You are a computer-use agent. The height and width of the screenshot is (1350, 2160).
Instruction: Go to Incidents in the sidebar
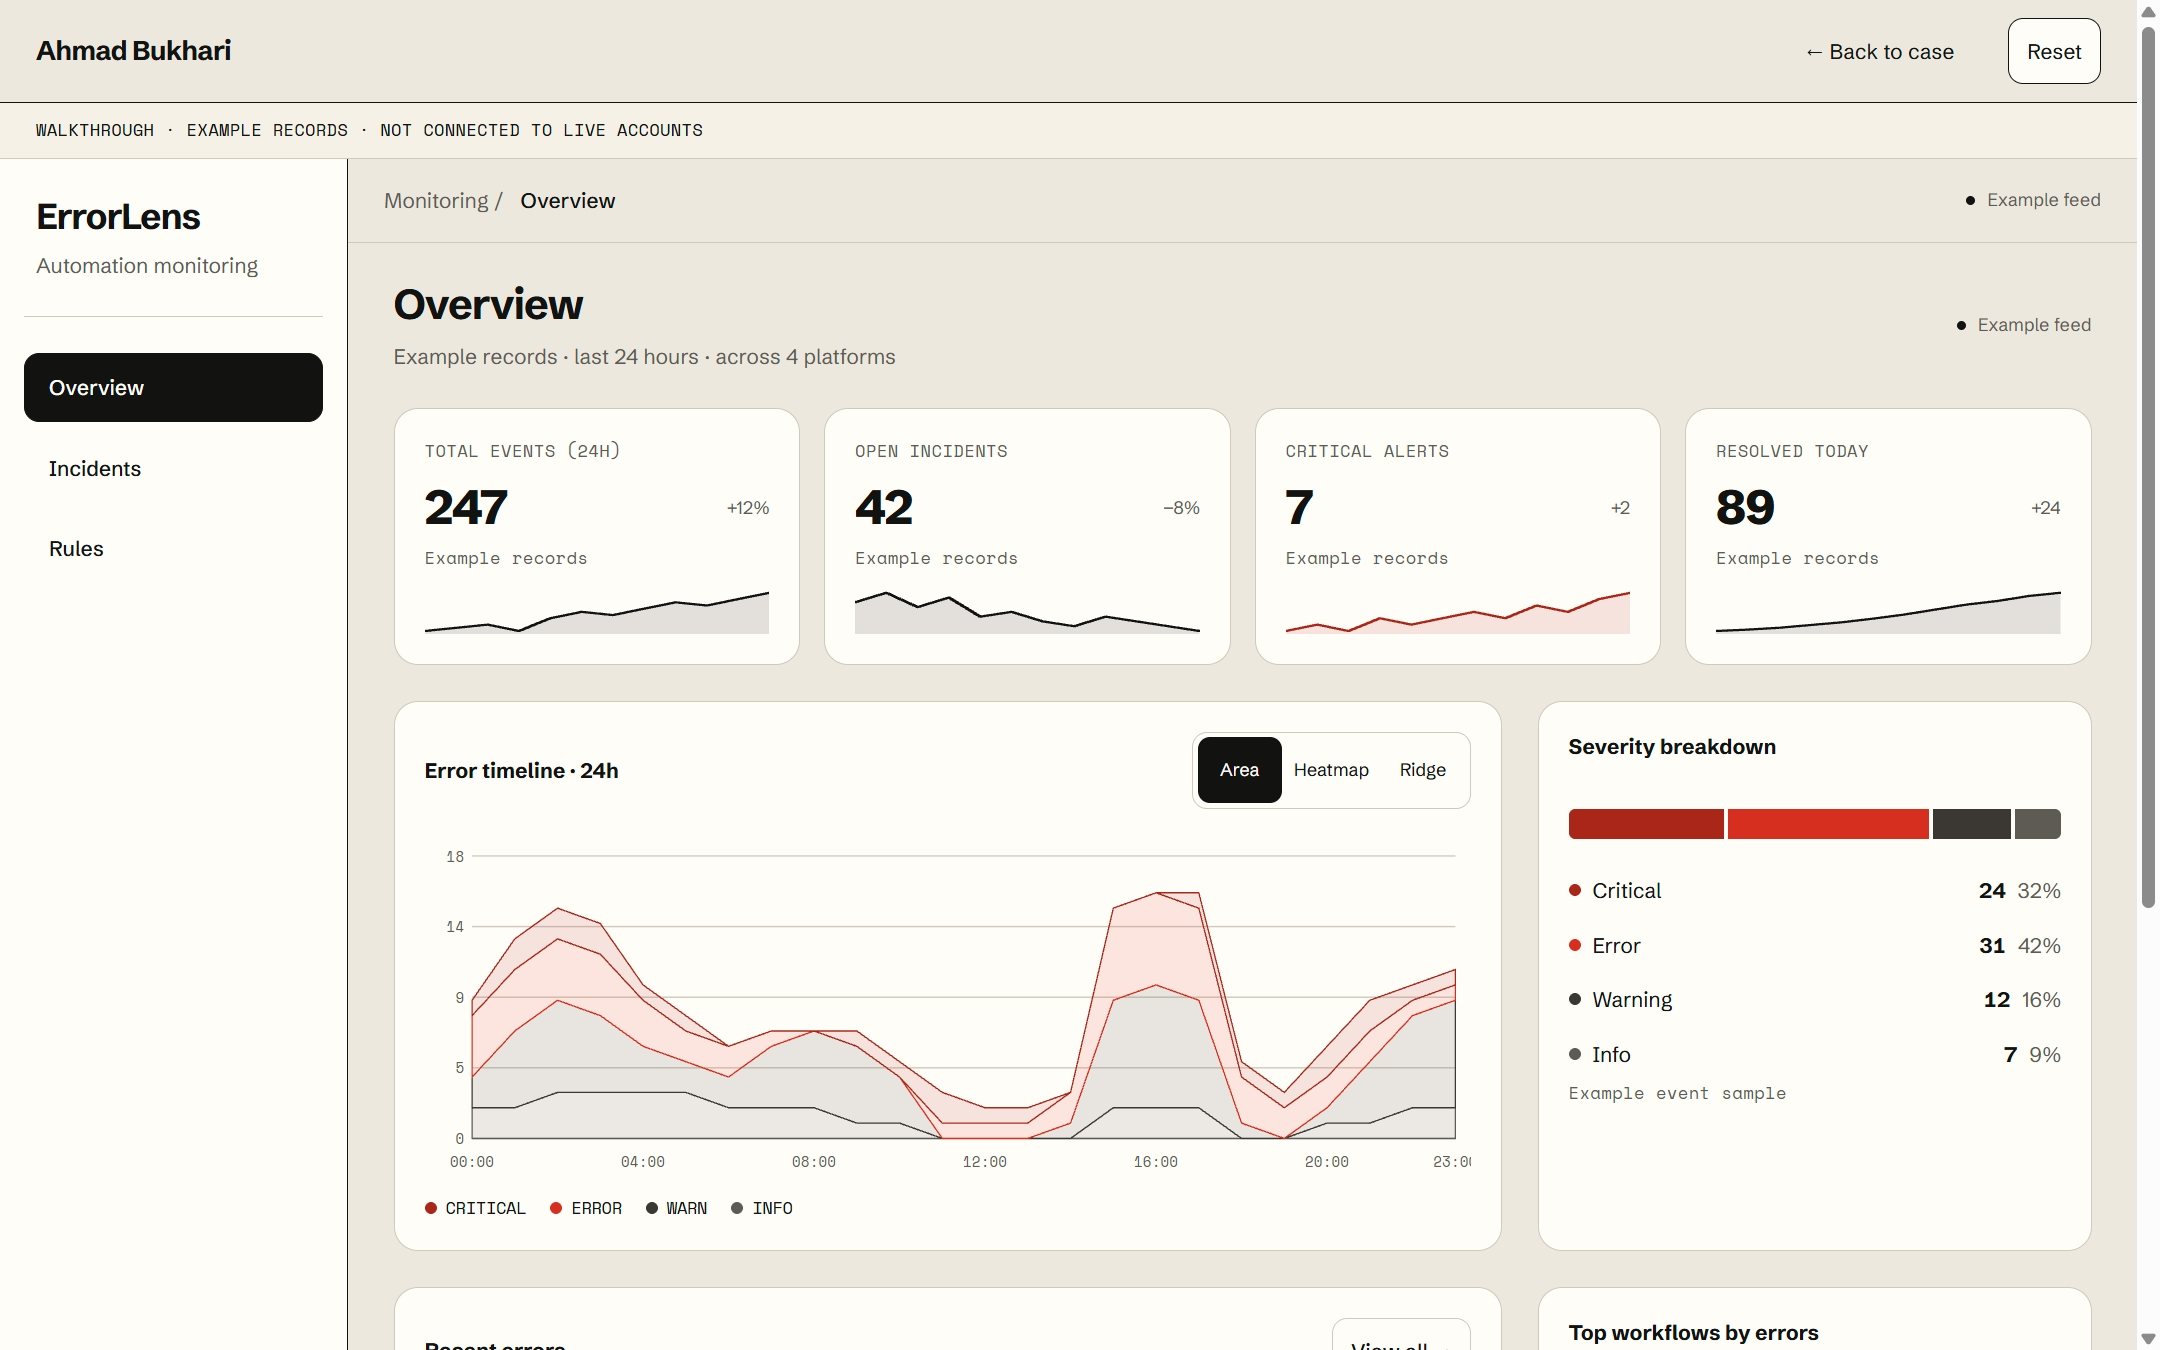tap(173, 468)
